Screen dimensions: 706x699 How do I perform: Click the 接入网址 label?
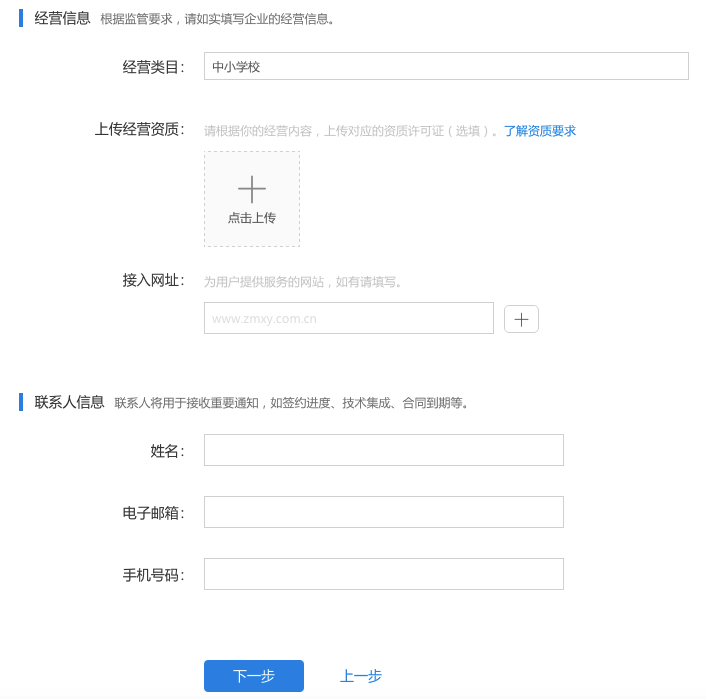tap(154, 281)
